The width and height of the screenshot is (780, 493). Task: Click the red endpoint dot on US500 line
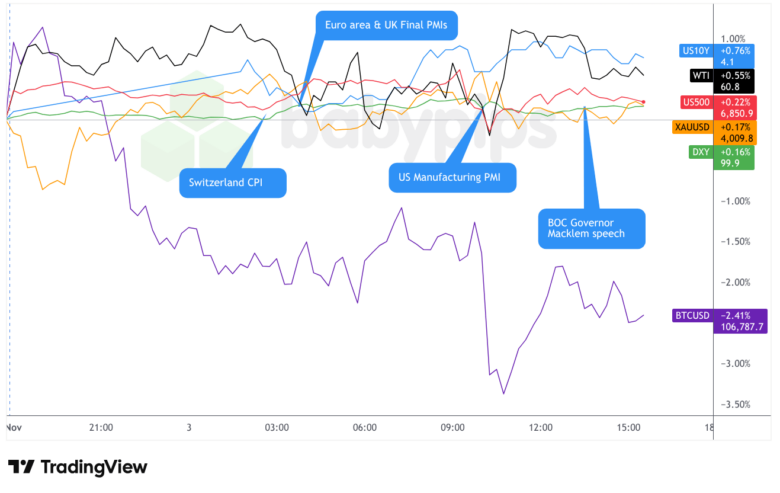tap(644, 102)
